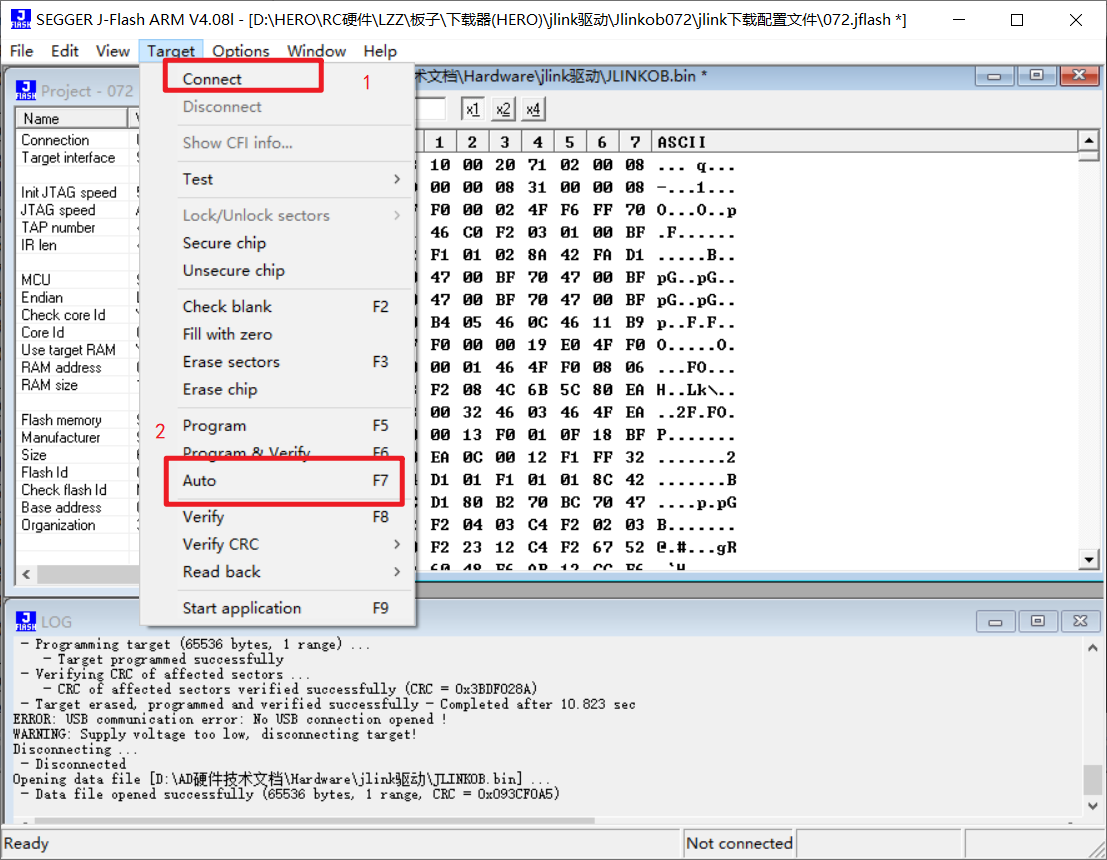Set hex view width to x1
The height and width of the screenshot is (860, 1107).
pos(472,109)
